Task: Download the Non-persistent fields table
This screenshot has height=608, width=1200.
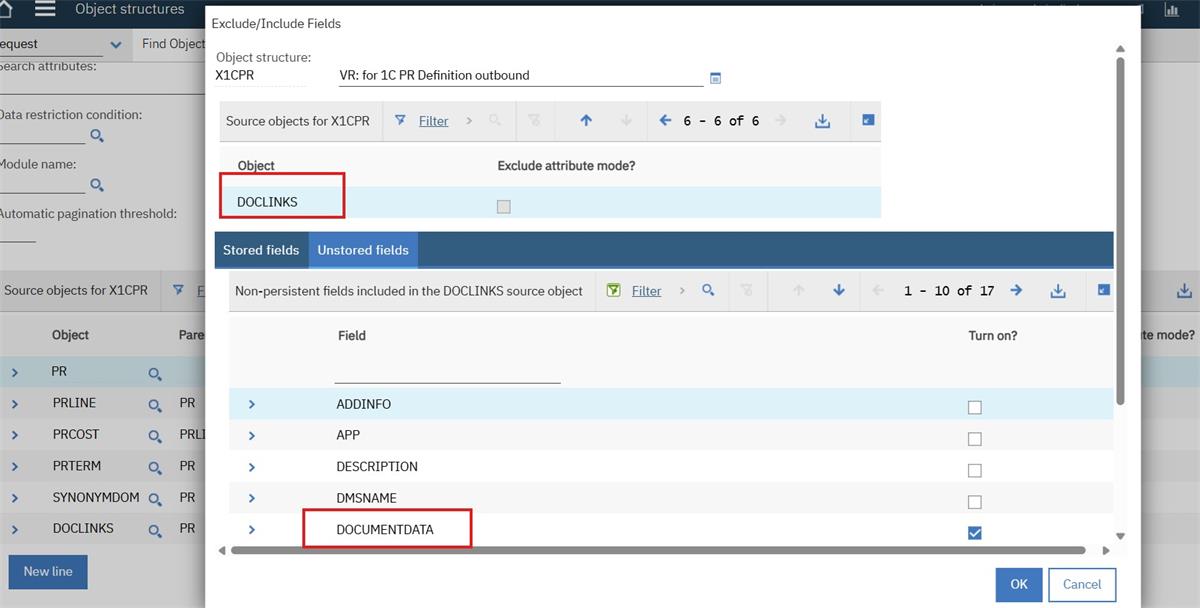Action: [x=1058, y=290]
